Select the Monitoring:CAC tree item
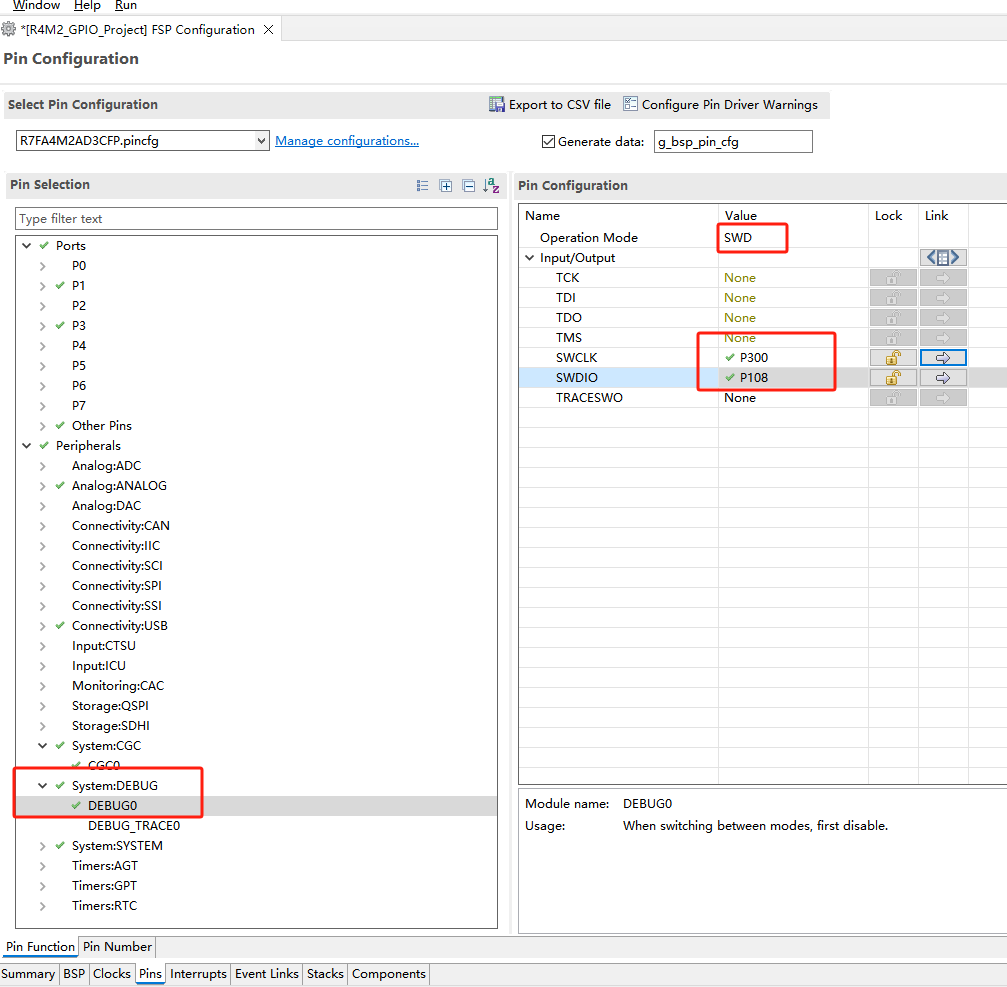1007x987 pixels. click(118, 686)
